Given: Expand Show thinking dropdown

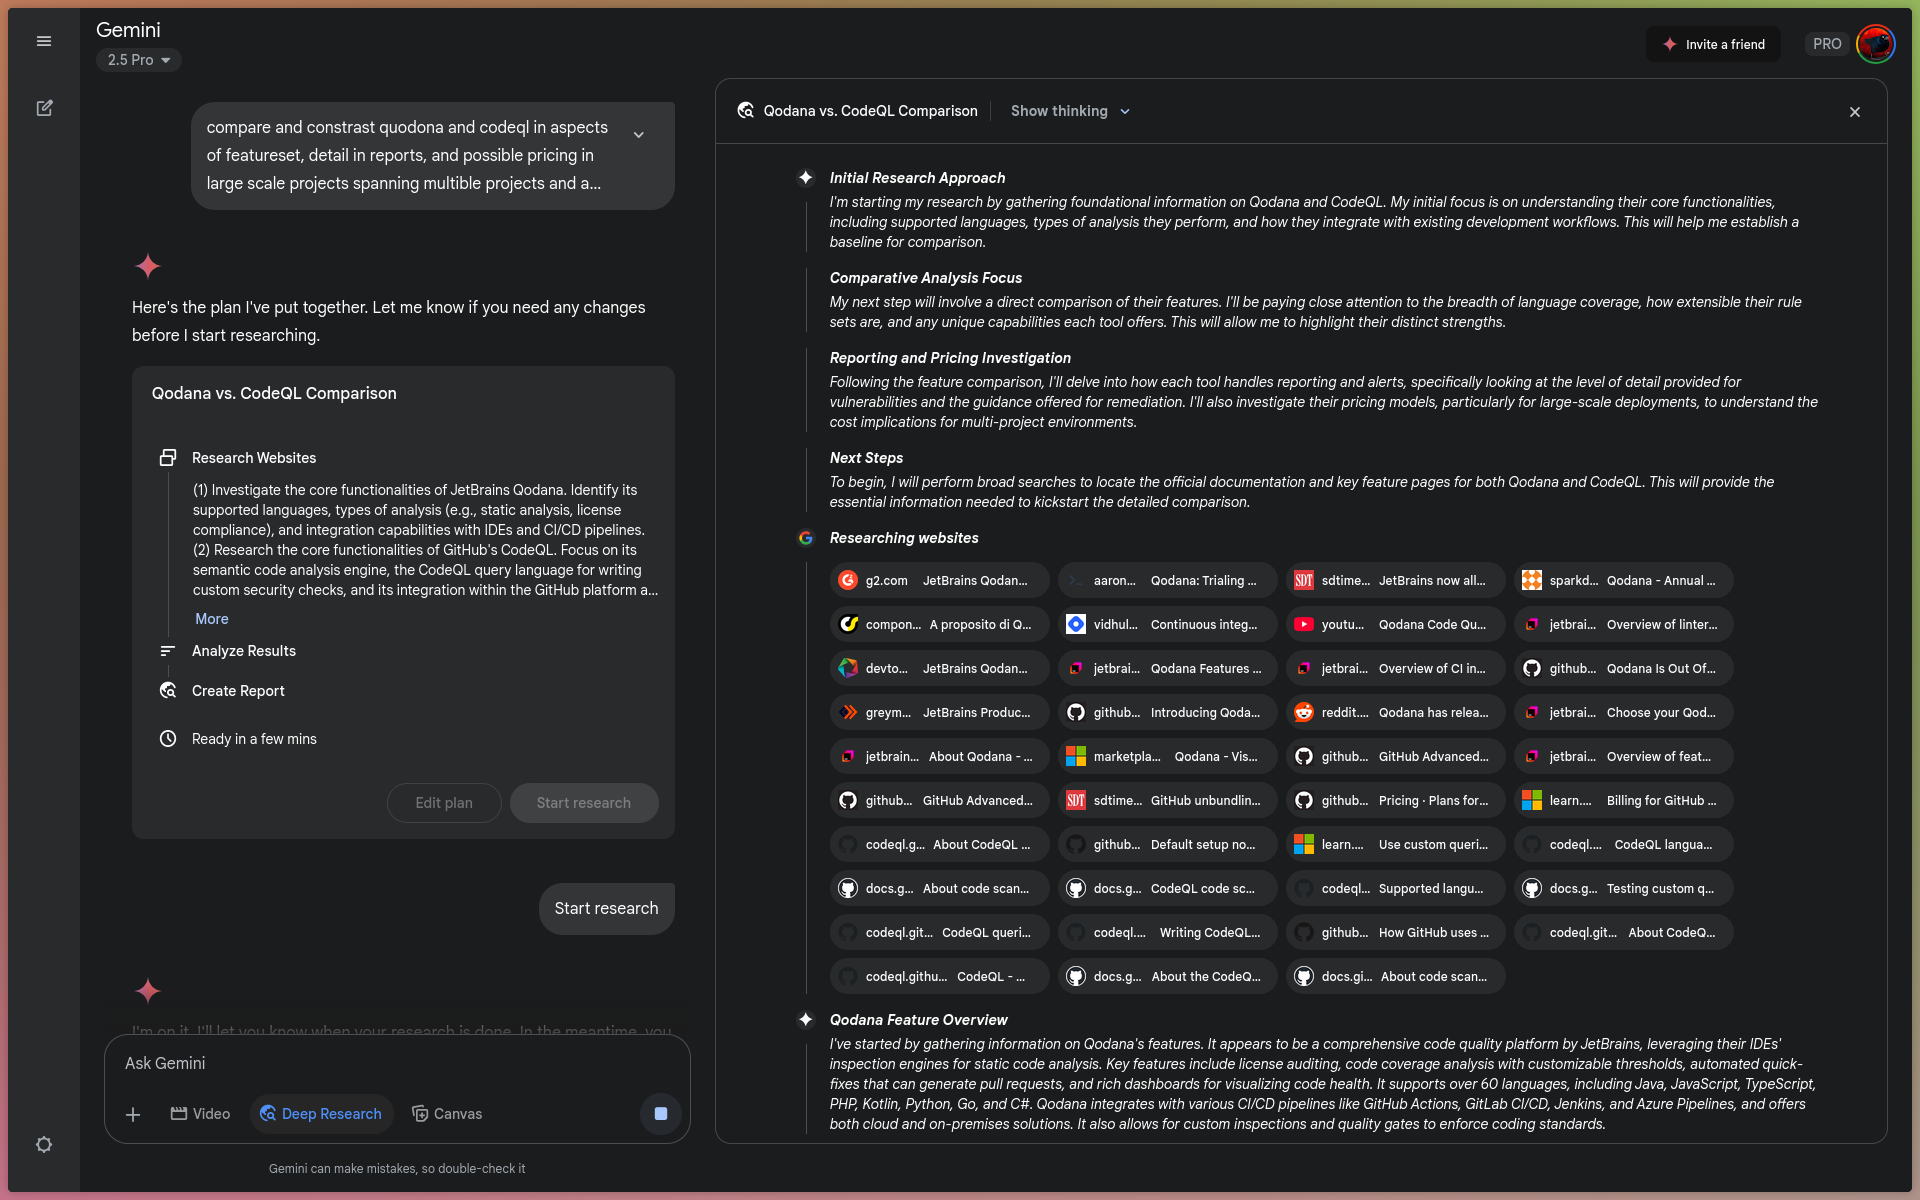Looking at the screenshot, I should (1070, 111).
